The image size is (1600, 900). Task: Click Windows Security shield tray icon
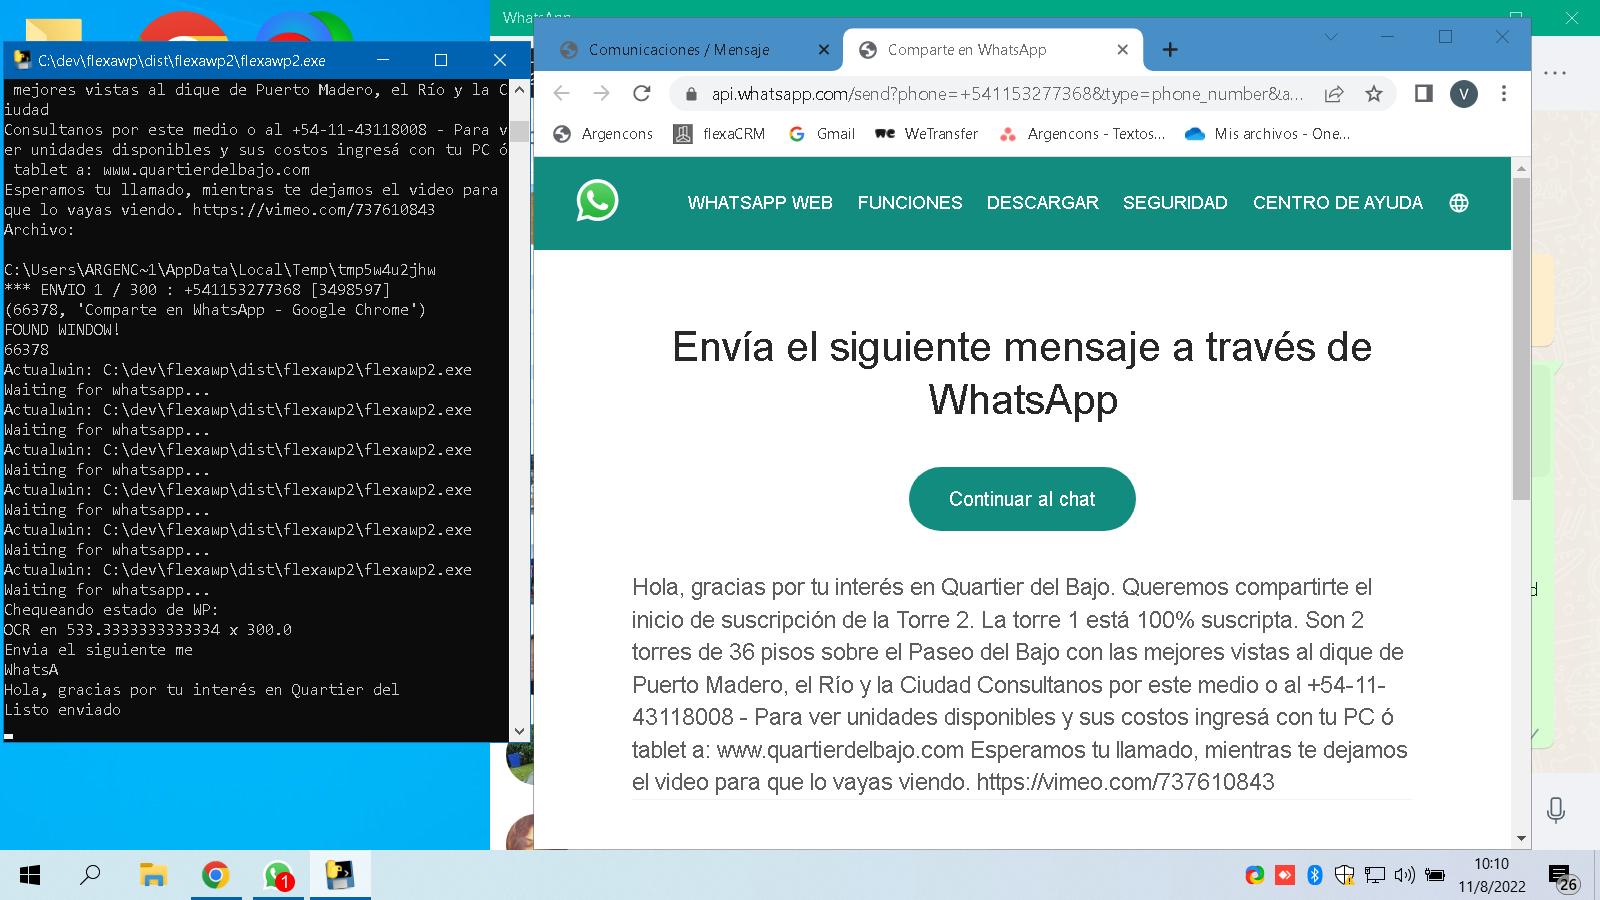1345,876
